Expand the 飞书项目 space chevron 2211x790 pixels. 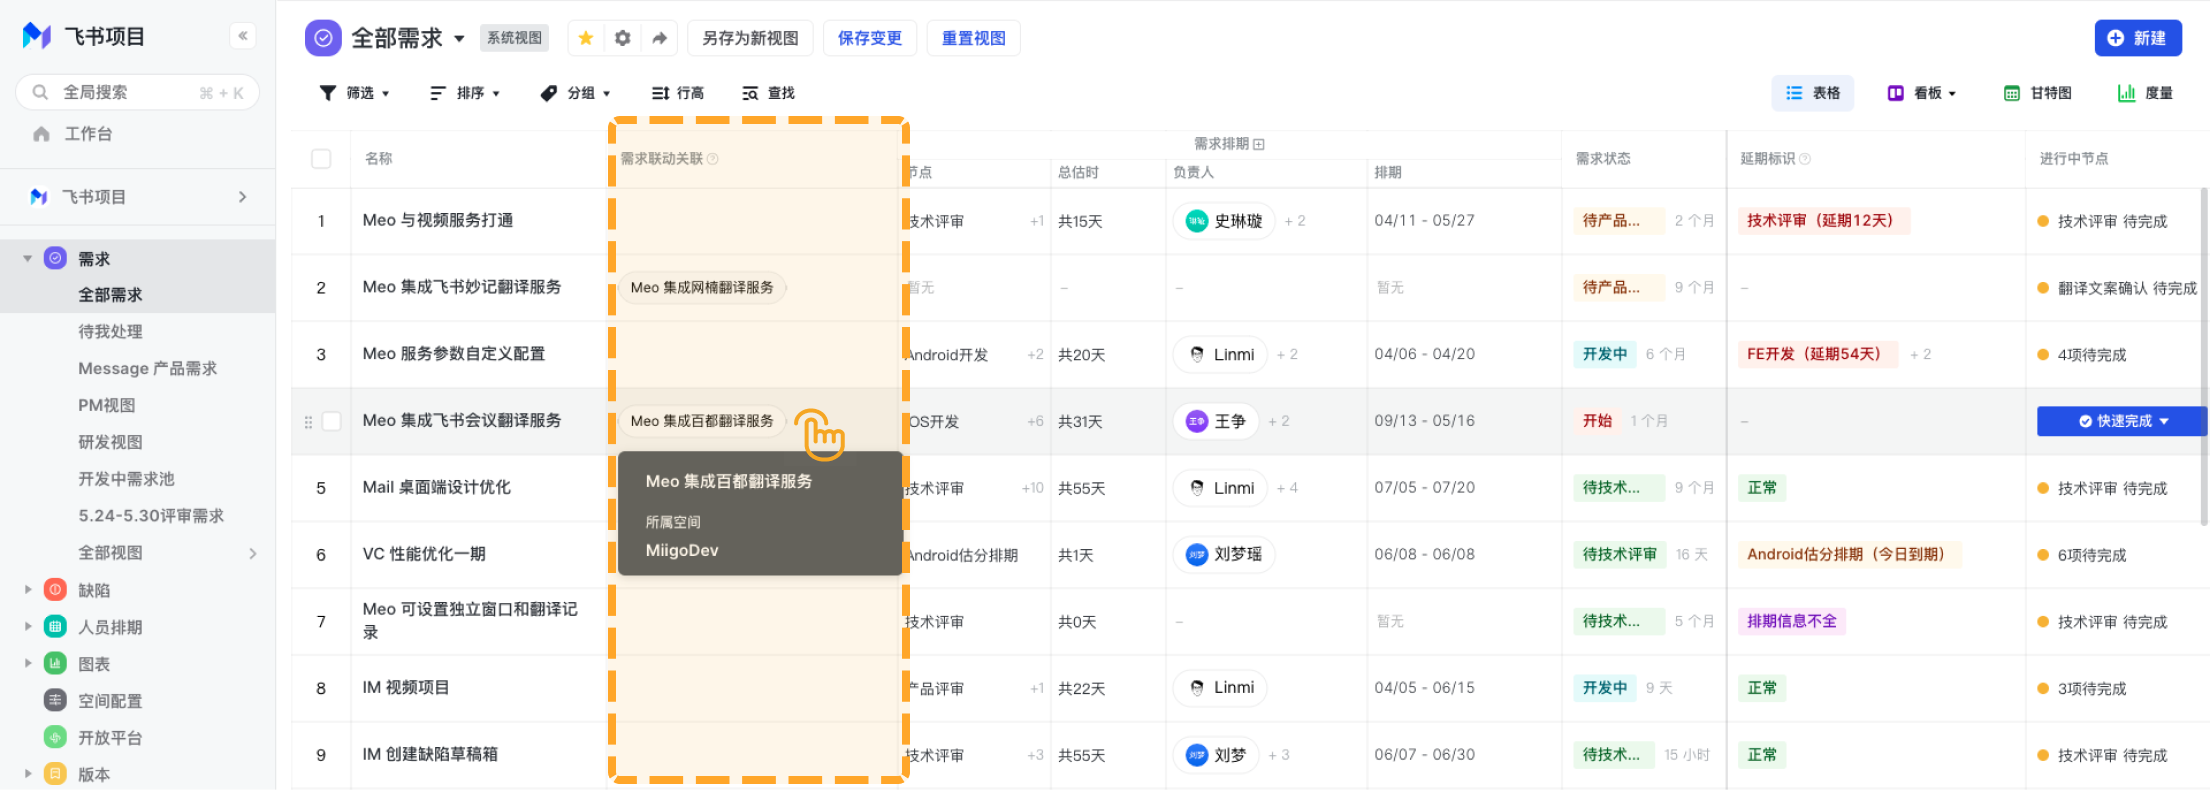coord(242,197)
